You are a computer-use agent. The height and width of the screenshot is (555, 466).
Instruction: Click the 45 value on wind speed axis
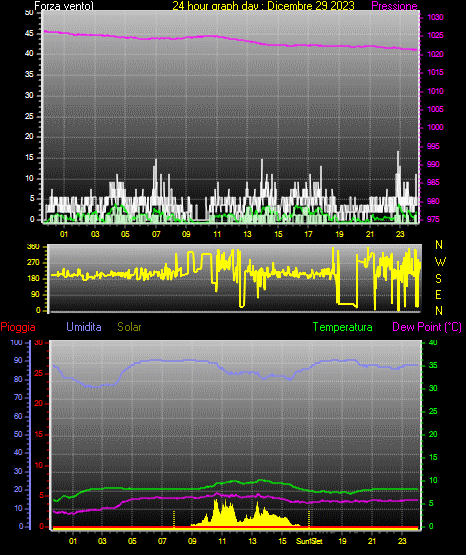coord(29,34)
